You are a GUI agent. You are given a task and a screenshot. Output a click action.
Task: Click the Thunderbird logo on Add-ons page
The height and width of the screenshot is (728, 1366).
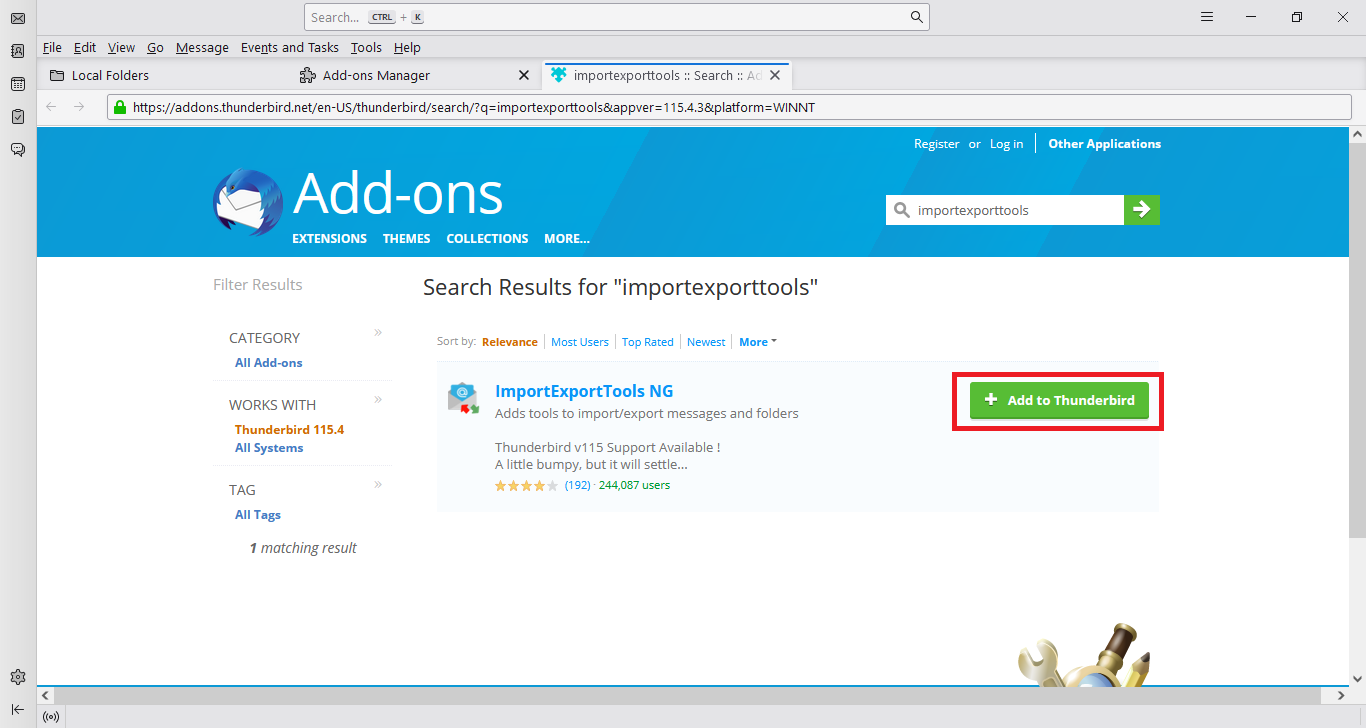[x=248, y=202]
